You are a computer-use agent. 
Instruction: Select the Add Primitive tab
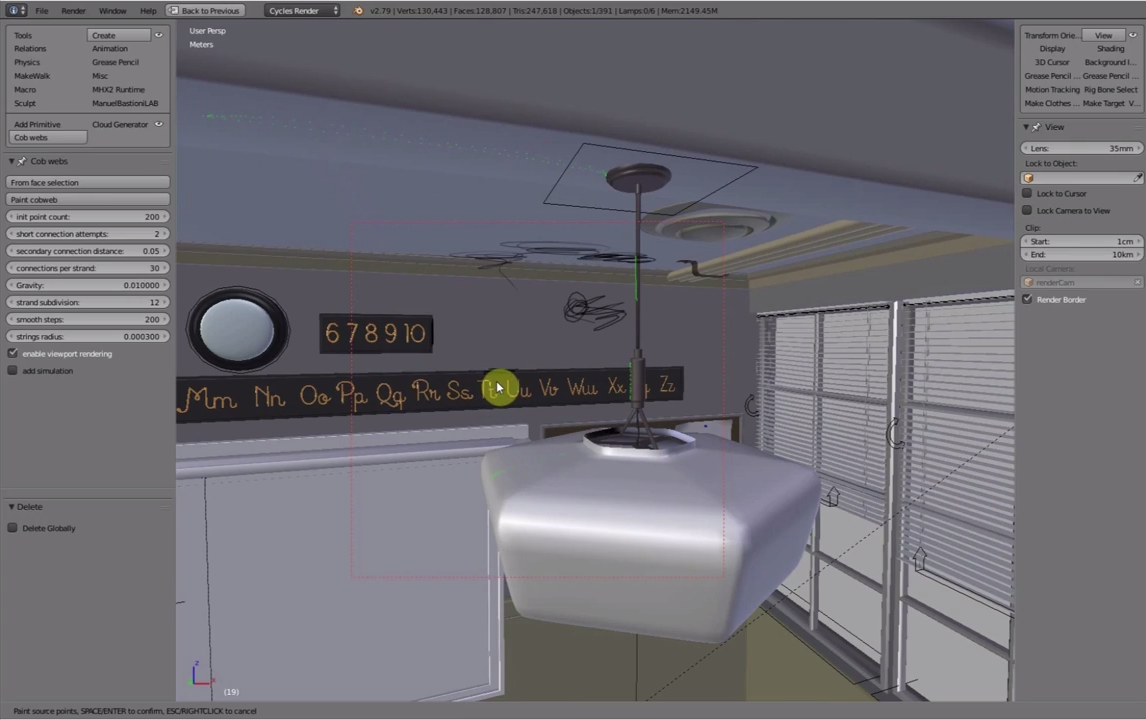37,124
